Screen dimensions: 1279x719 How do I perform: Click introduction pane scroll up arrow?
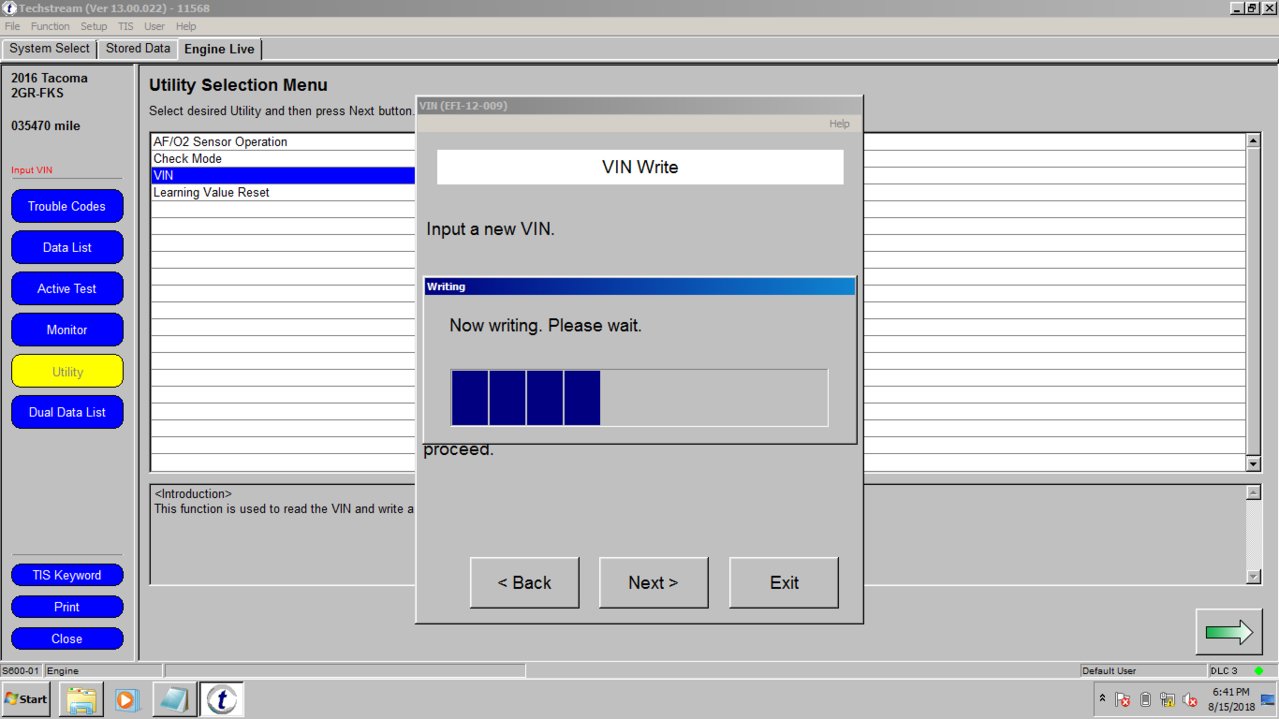pos(1254,493)
